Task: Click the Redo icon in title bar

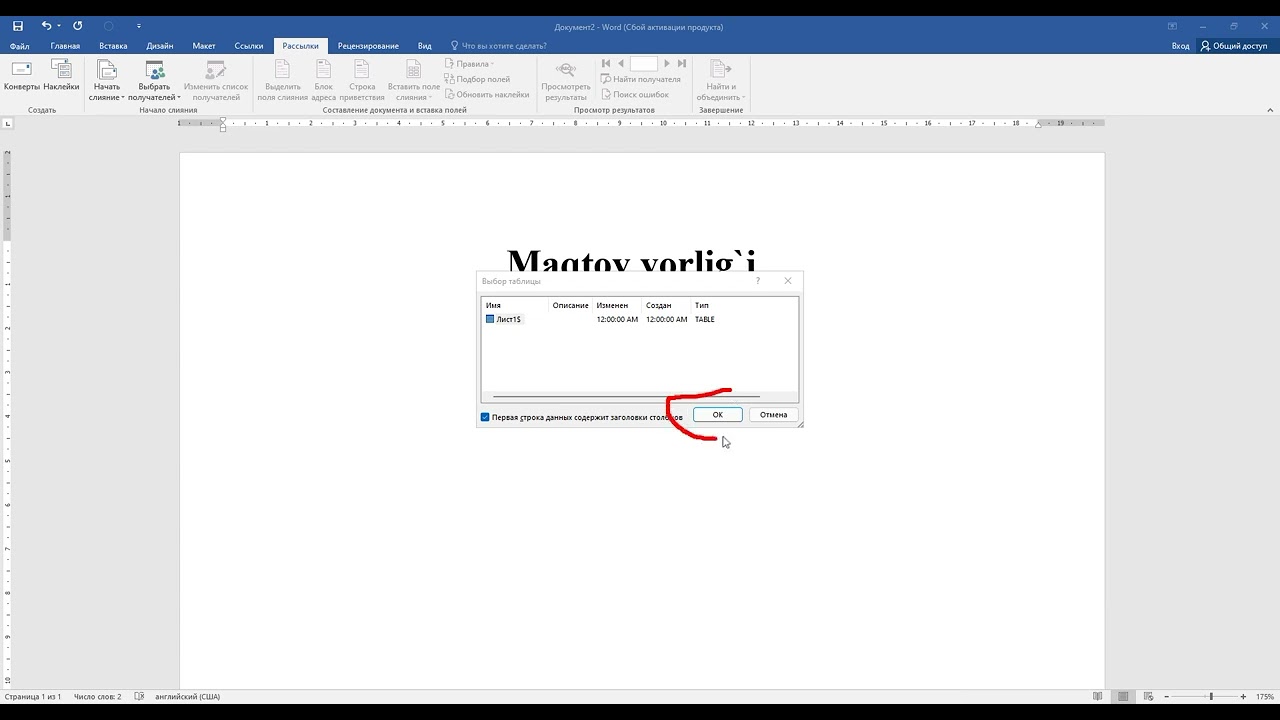Action: (78, 26)
